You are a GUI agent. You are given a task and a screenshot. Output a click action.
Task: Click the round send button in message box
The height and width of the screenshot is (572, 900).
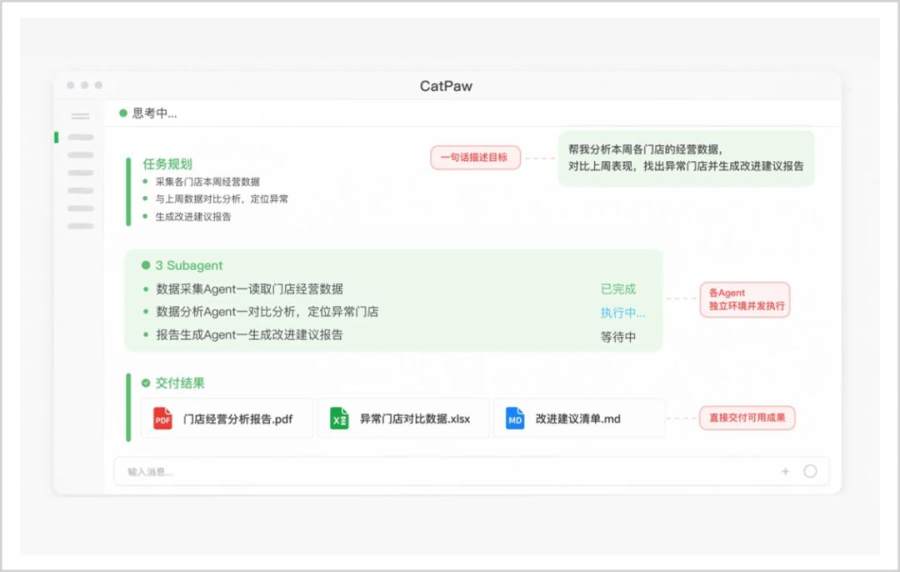click(810, 472)
